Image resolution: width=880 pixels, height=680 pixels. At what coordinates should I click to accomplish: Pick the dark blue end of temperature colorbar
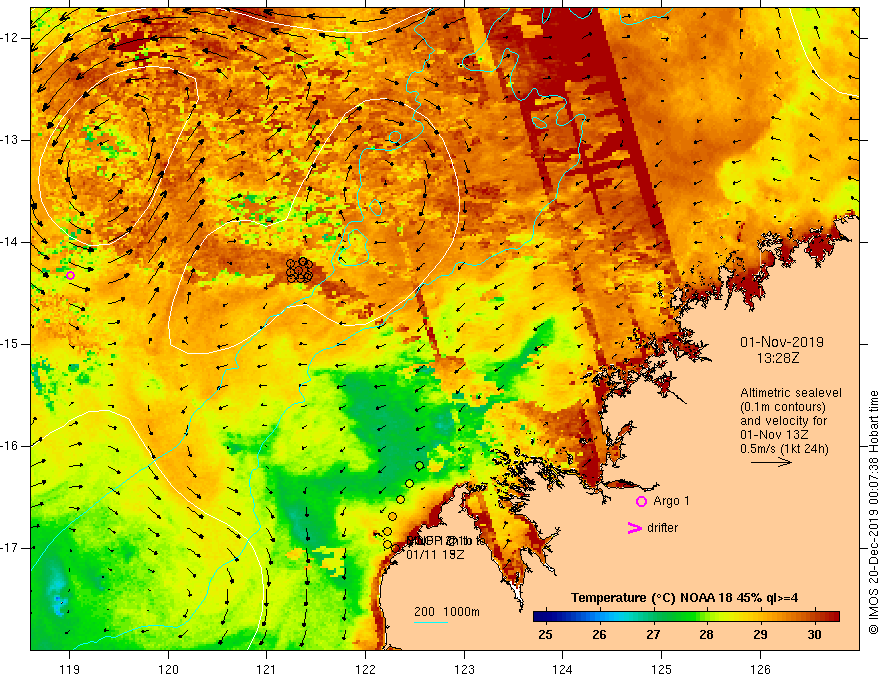pyautogui.click(x=539, y=617)
